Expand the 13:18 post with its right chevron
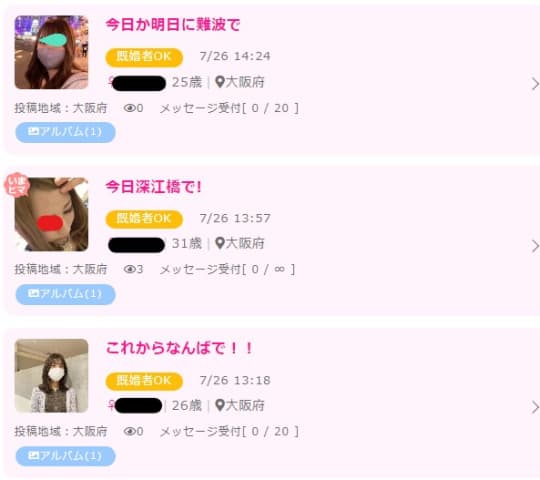Viewport: 540px width, 480px height. click(535, 407)
